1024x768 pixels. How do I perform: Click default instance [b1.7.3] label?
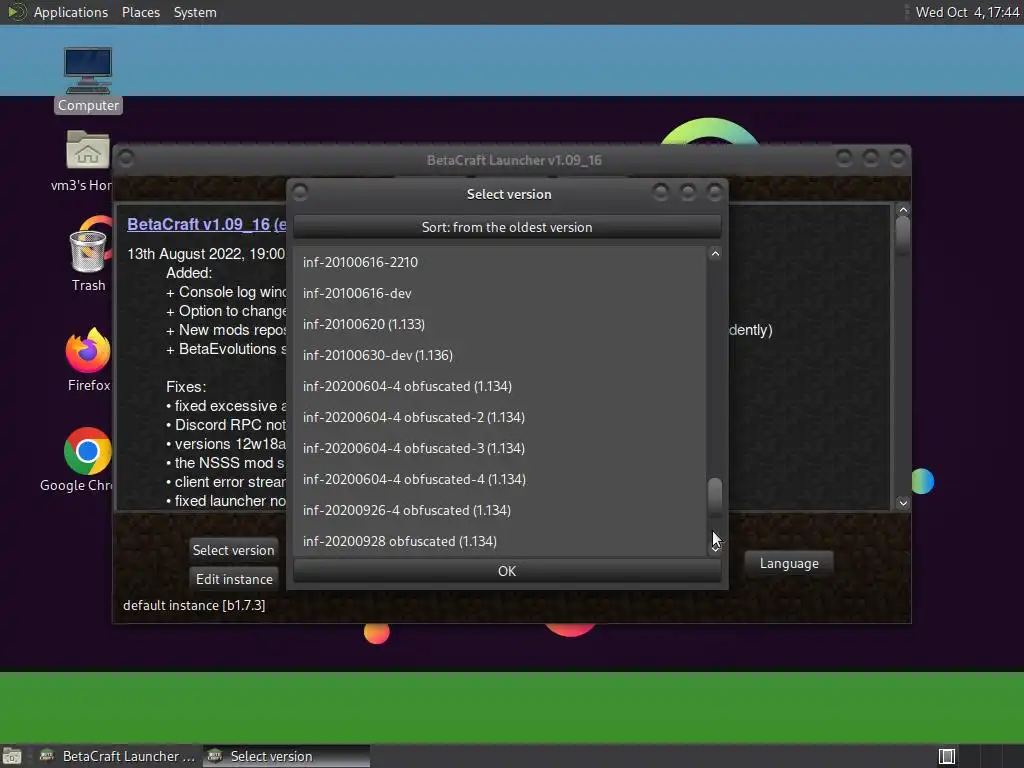(194, 605)
